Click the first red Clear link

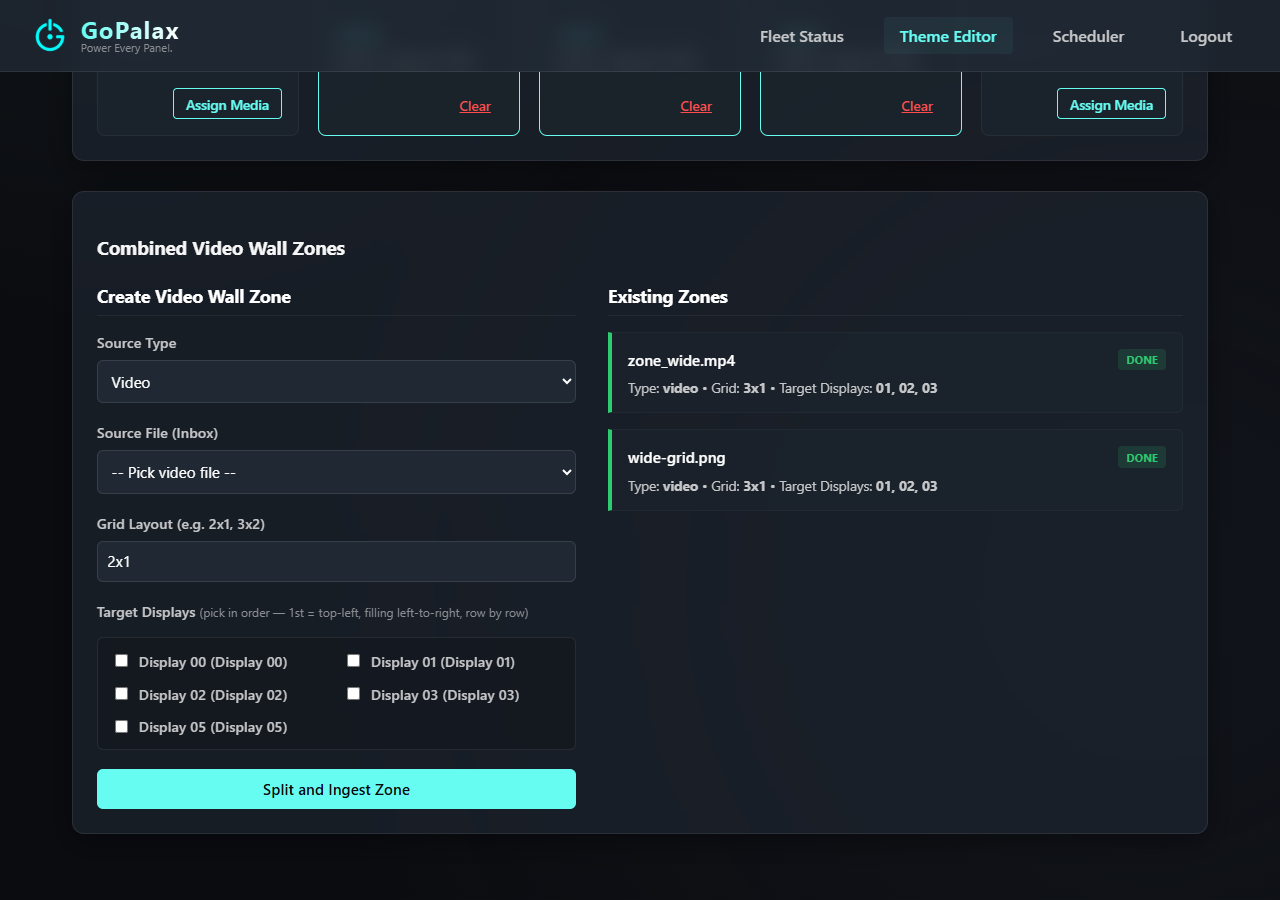pyautogui.click(x=475, y=106)
